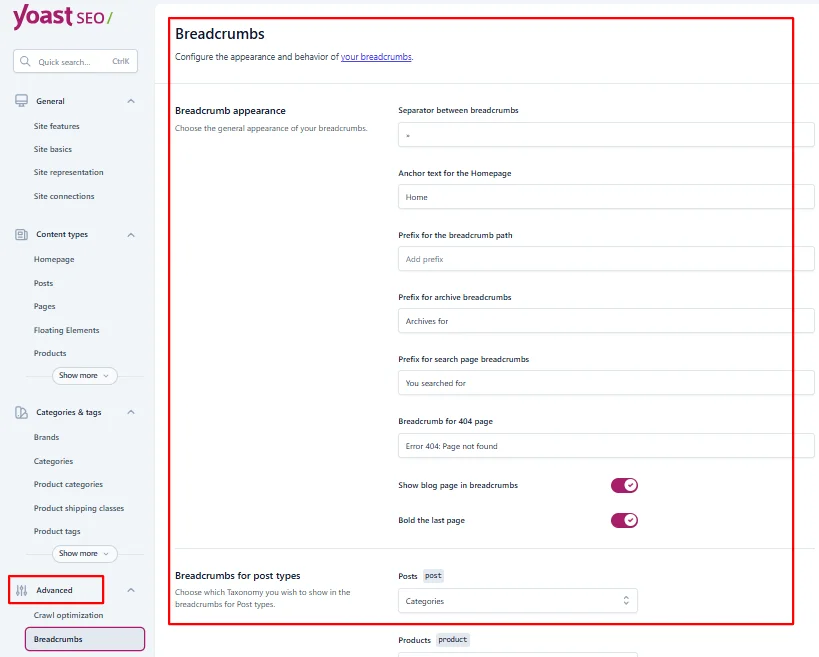Click the 'post' tag badge
The width and height of the screenshot is (819, 657).
pyautogui.click(x=433, y=576)
